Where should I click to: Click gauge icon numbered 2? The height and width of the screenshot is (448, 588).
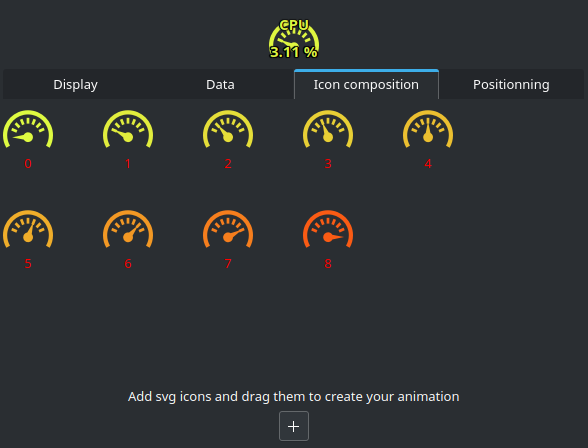(x=228, y=129)
